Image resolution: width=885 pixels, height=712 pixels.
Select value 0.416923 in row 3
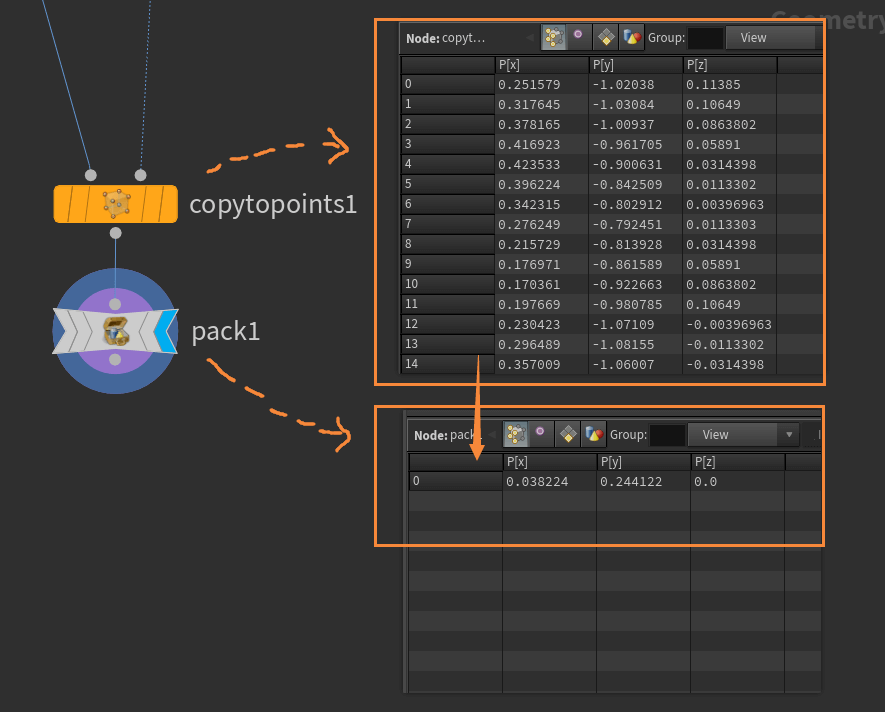529,145
